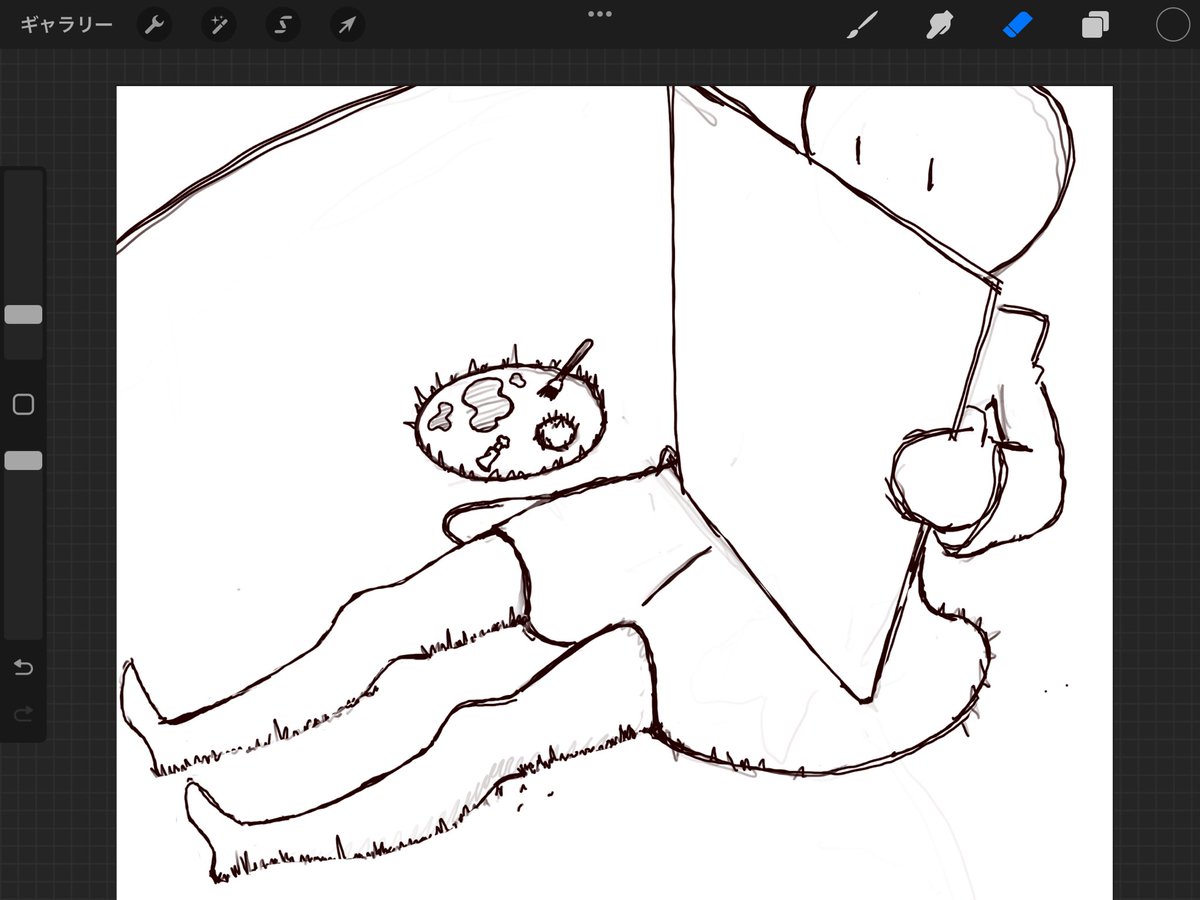Select the Smudge finger tool
The image size is (1200, 900).
click(x=938, y=25)
